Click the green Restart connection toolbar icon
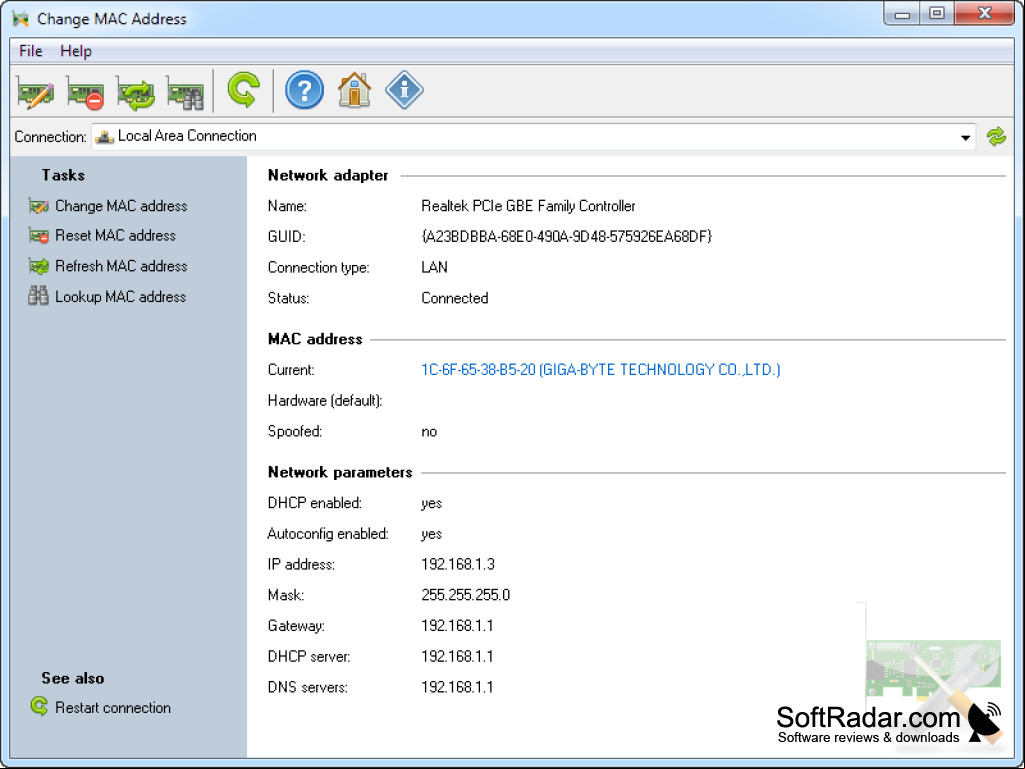The image size is (1025, 769). click(243, 90)
